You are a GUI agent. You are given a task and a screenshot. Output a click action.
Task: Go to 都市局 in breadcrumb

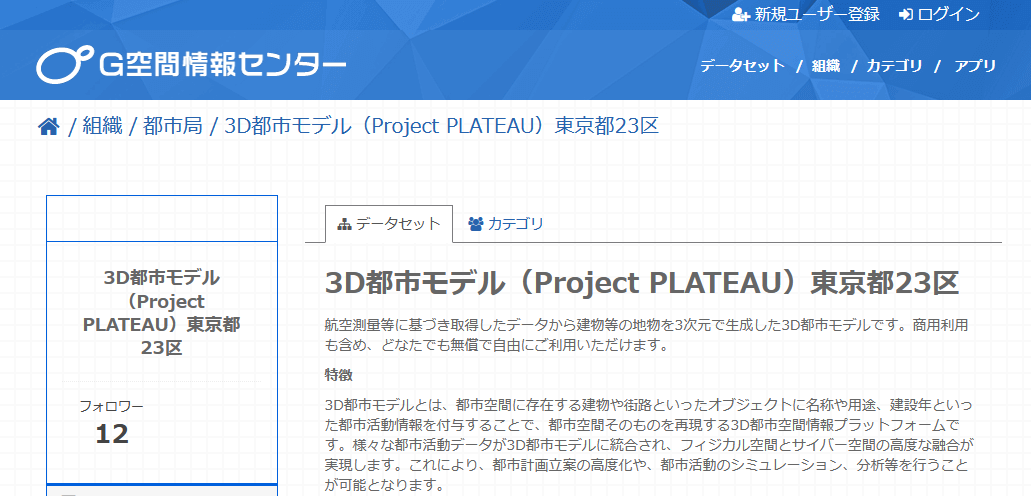click(x=173, y=126)
